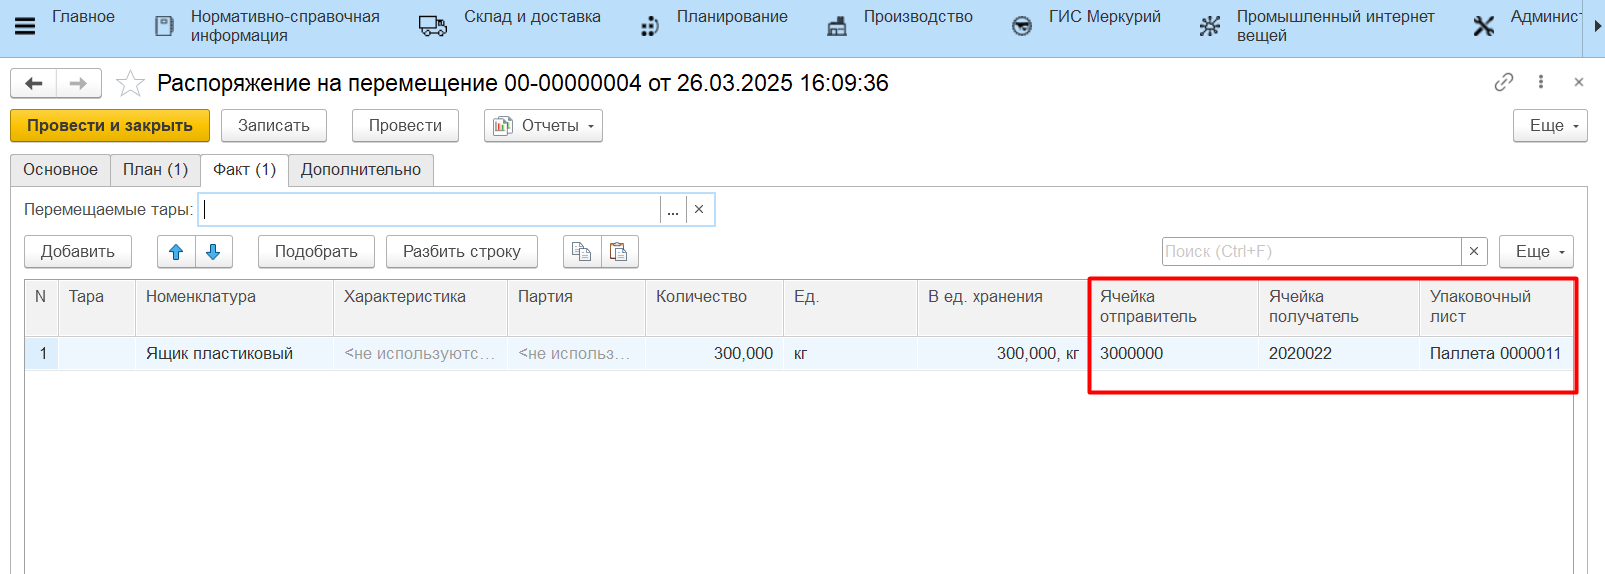
Task: Click the back navigation arrow
Action: pyautogui.click(x=33, y=83)
